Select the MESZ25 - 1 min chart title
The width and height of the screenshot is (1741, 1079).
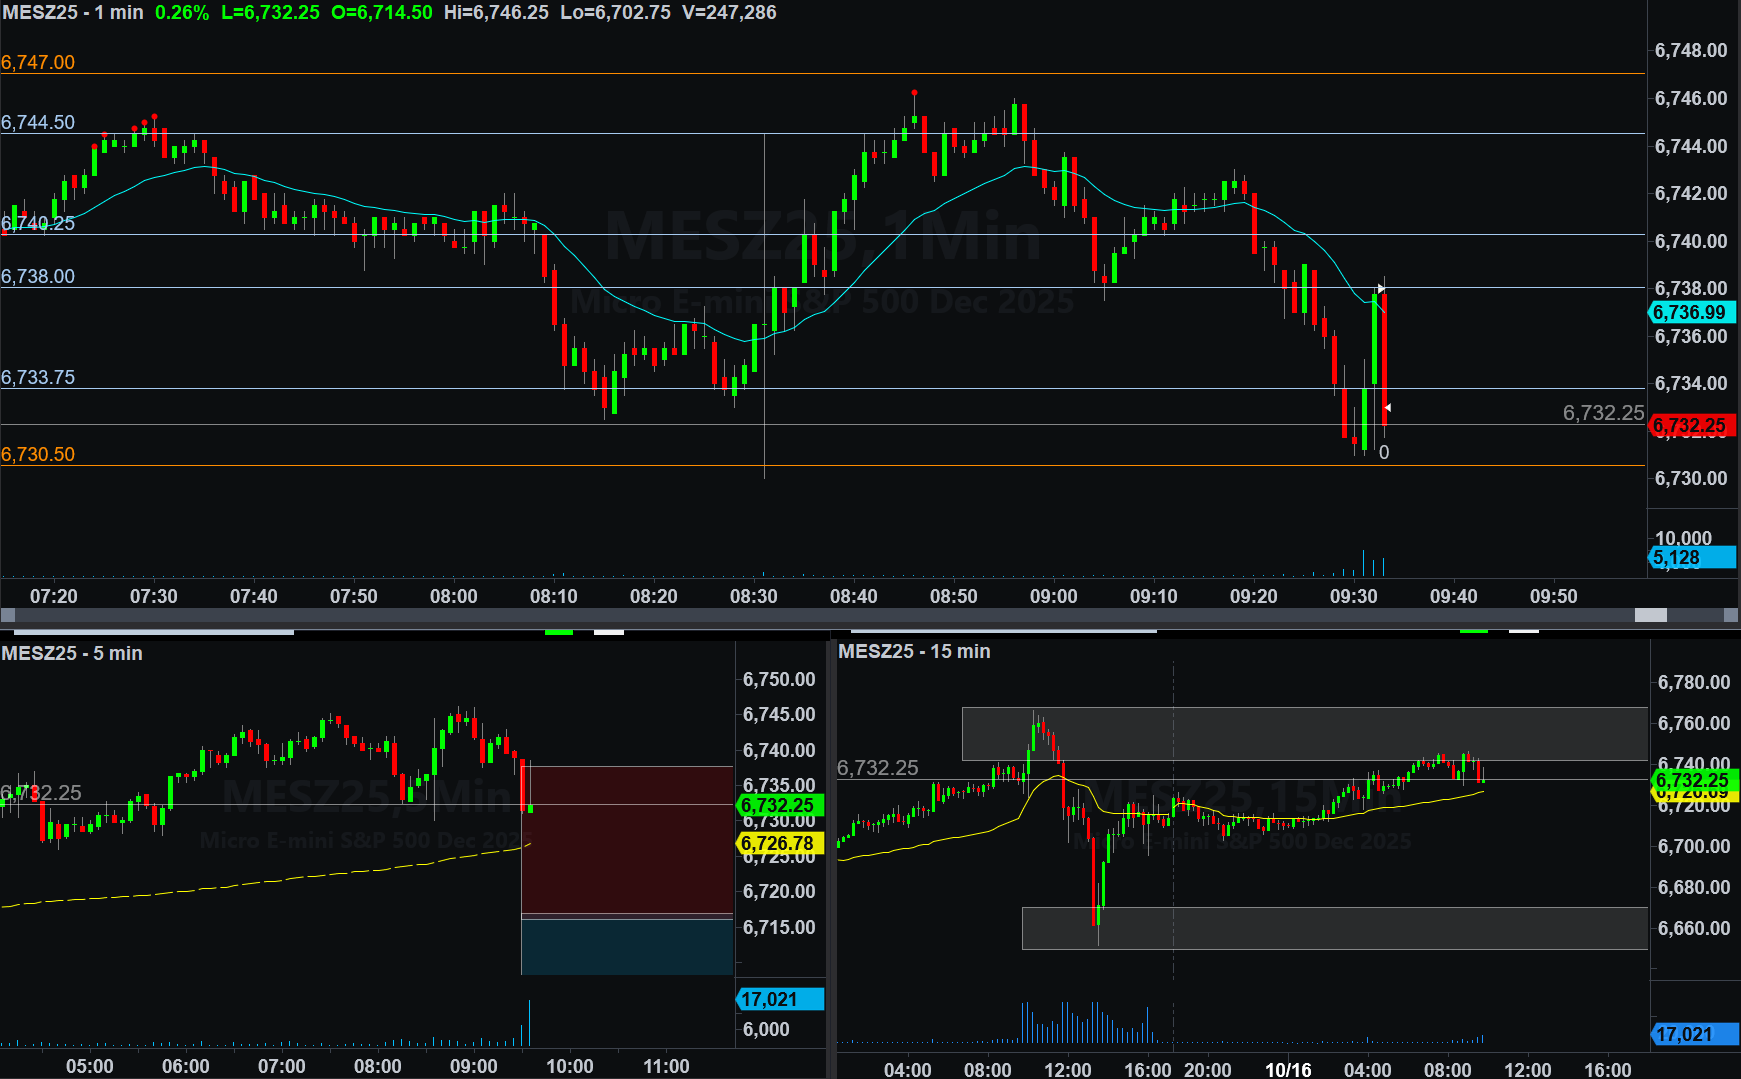coord(72,13)
